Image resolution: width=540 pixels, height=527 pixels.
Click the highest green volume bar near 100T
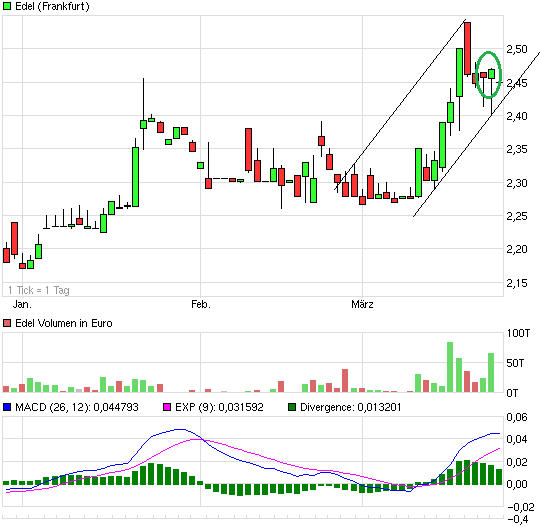click(450, 367)
